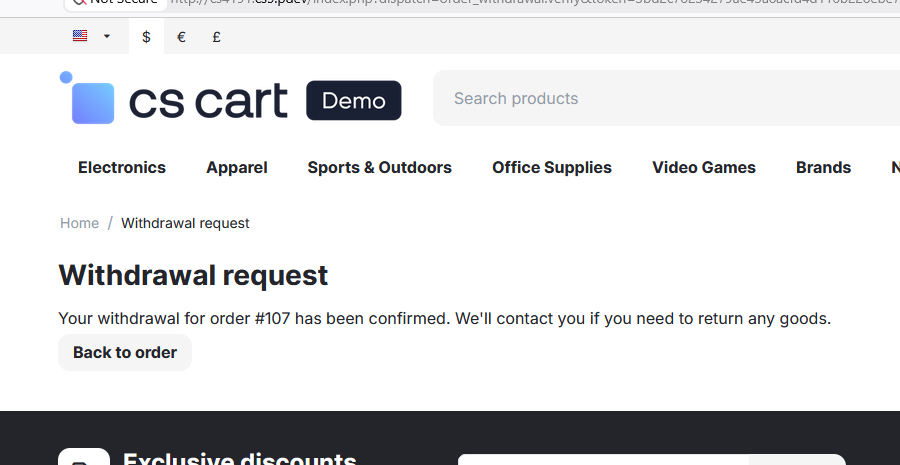Focus the Search products field
900x465 pixels.
pos(666,98)
